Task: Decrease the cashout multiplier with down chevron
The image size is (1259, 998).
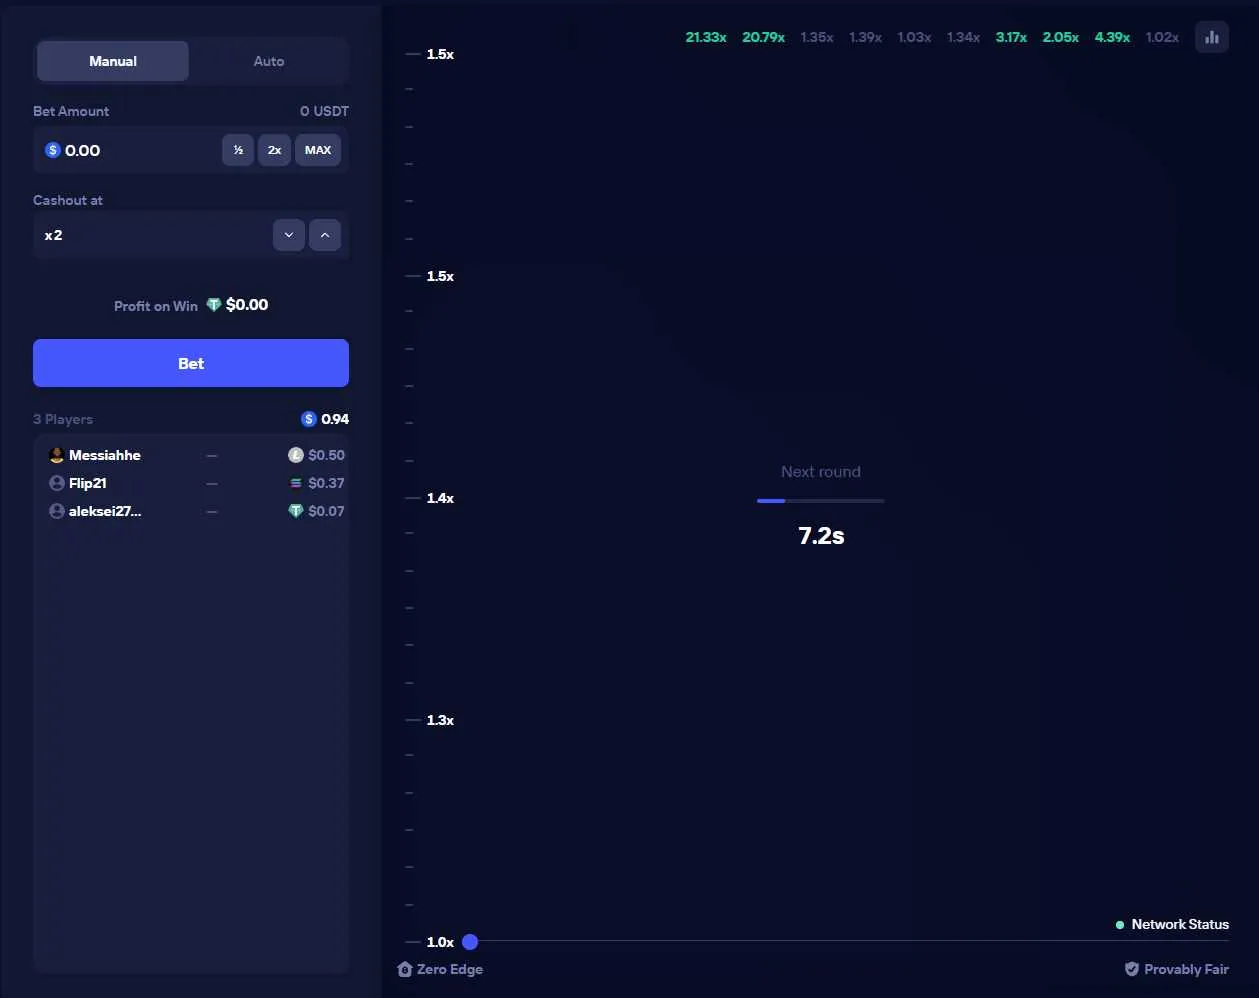Action: pyautogui.click(x=289, y=235)
